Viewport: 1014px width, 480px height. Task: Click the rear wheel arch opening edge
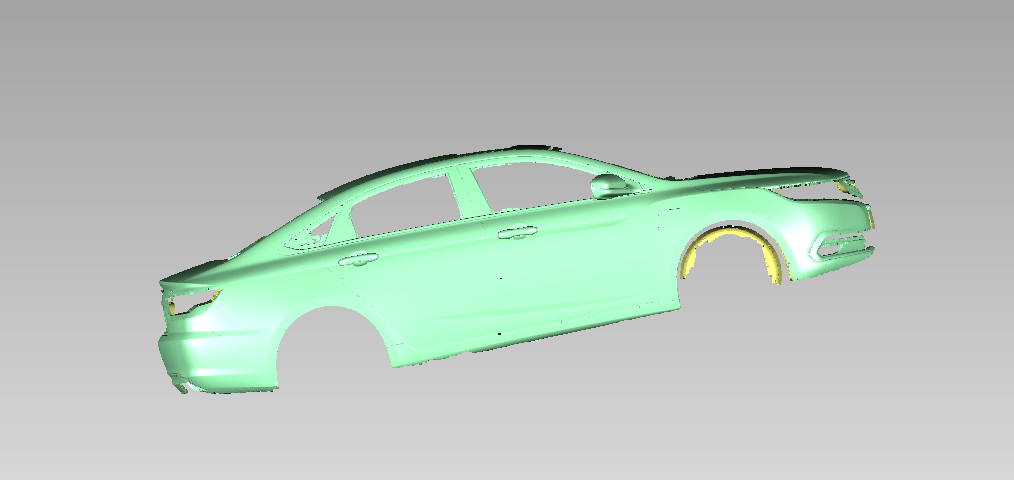tap(330, 310)
